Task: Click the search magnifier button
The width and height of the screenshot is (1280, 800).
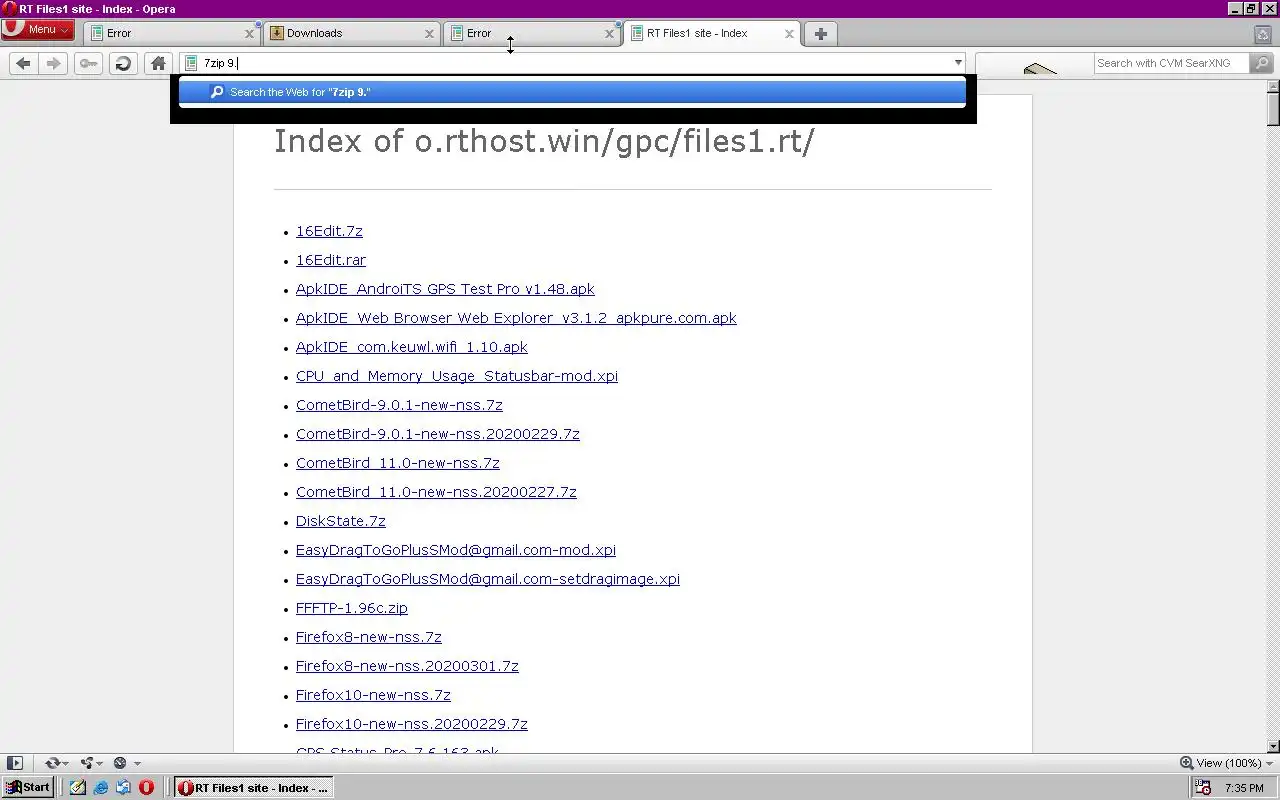Action: tap(1261, 63)
